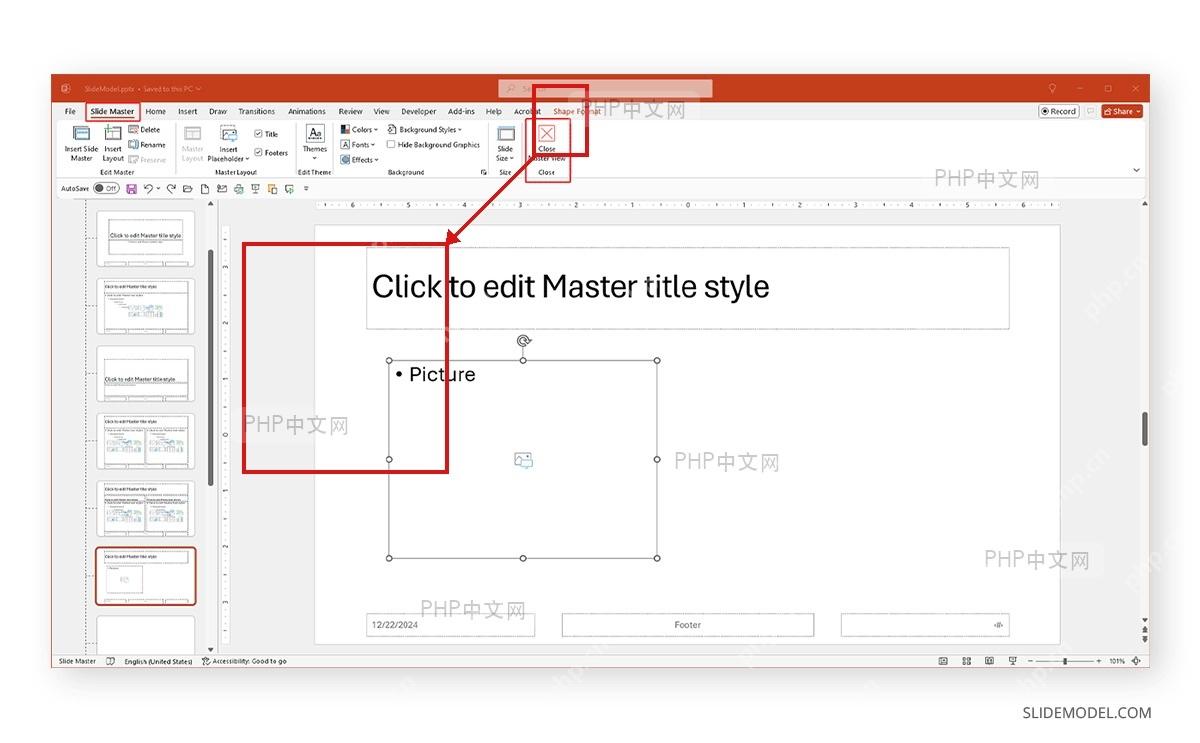Delete the selected layout
This screenshot has height=743, width=1200.
[144, 130]
